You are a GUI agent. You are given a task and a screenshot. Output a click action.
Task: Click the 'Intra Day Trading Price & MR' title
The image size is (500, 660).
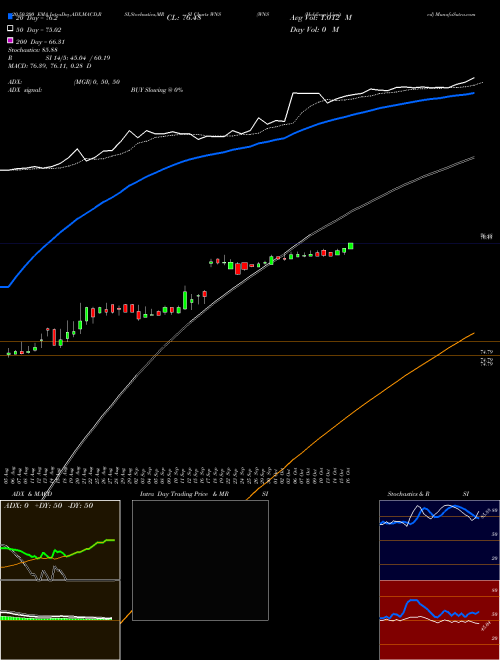pos(184,494)
